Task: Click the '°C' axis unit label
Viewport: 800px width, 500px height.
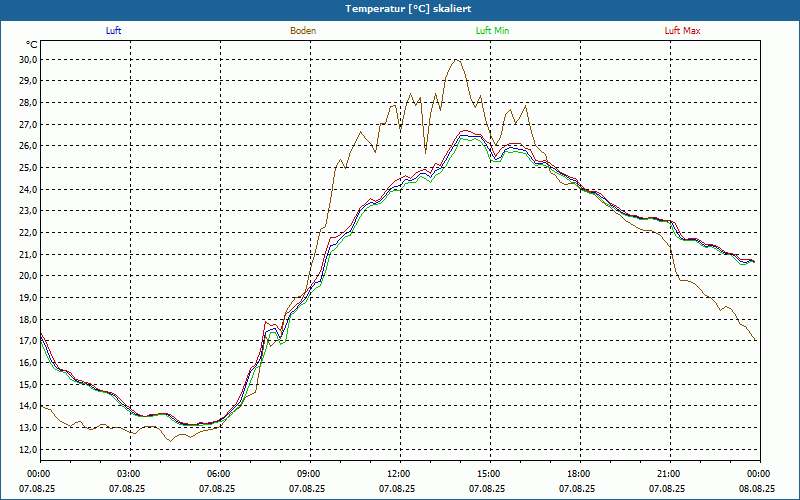Action: (32, 45)
